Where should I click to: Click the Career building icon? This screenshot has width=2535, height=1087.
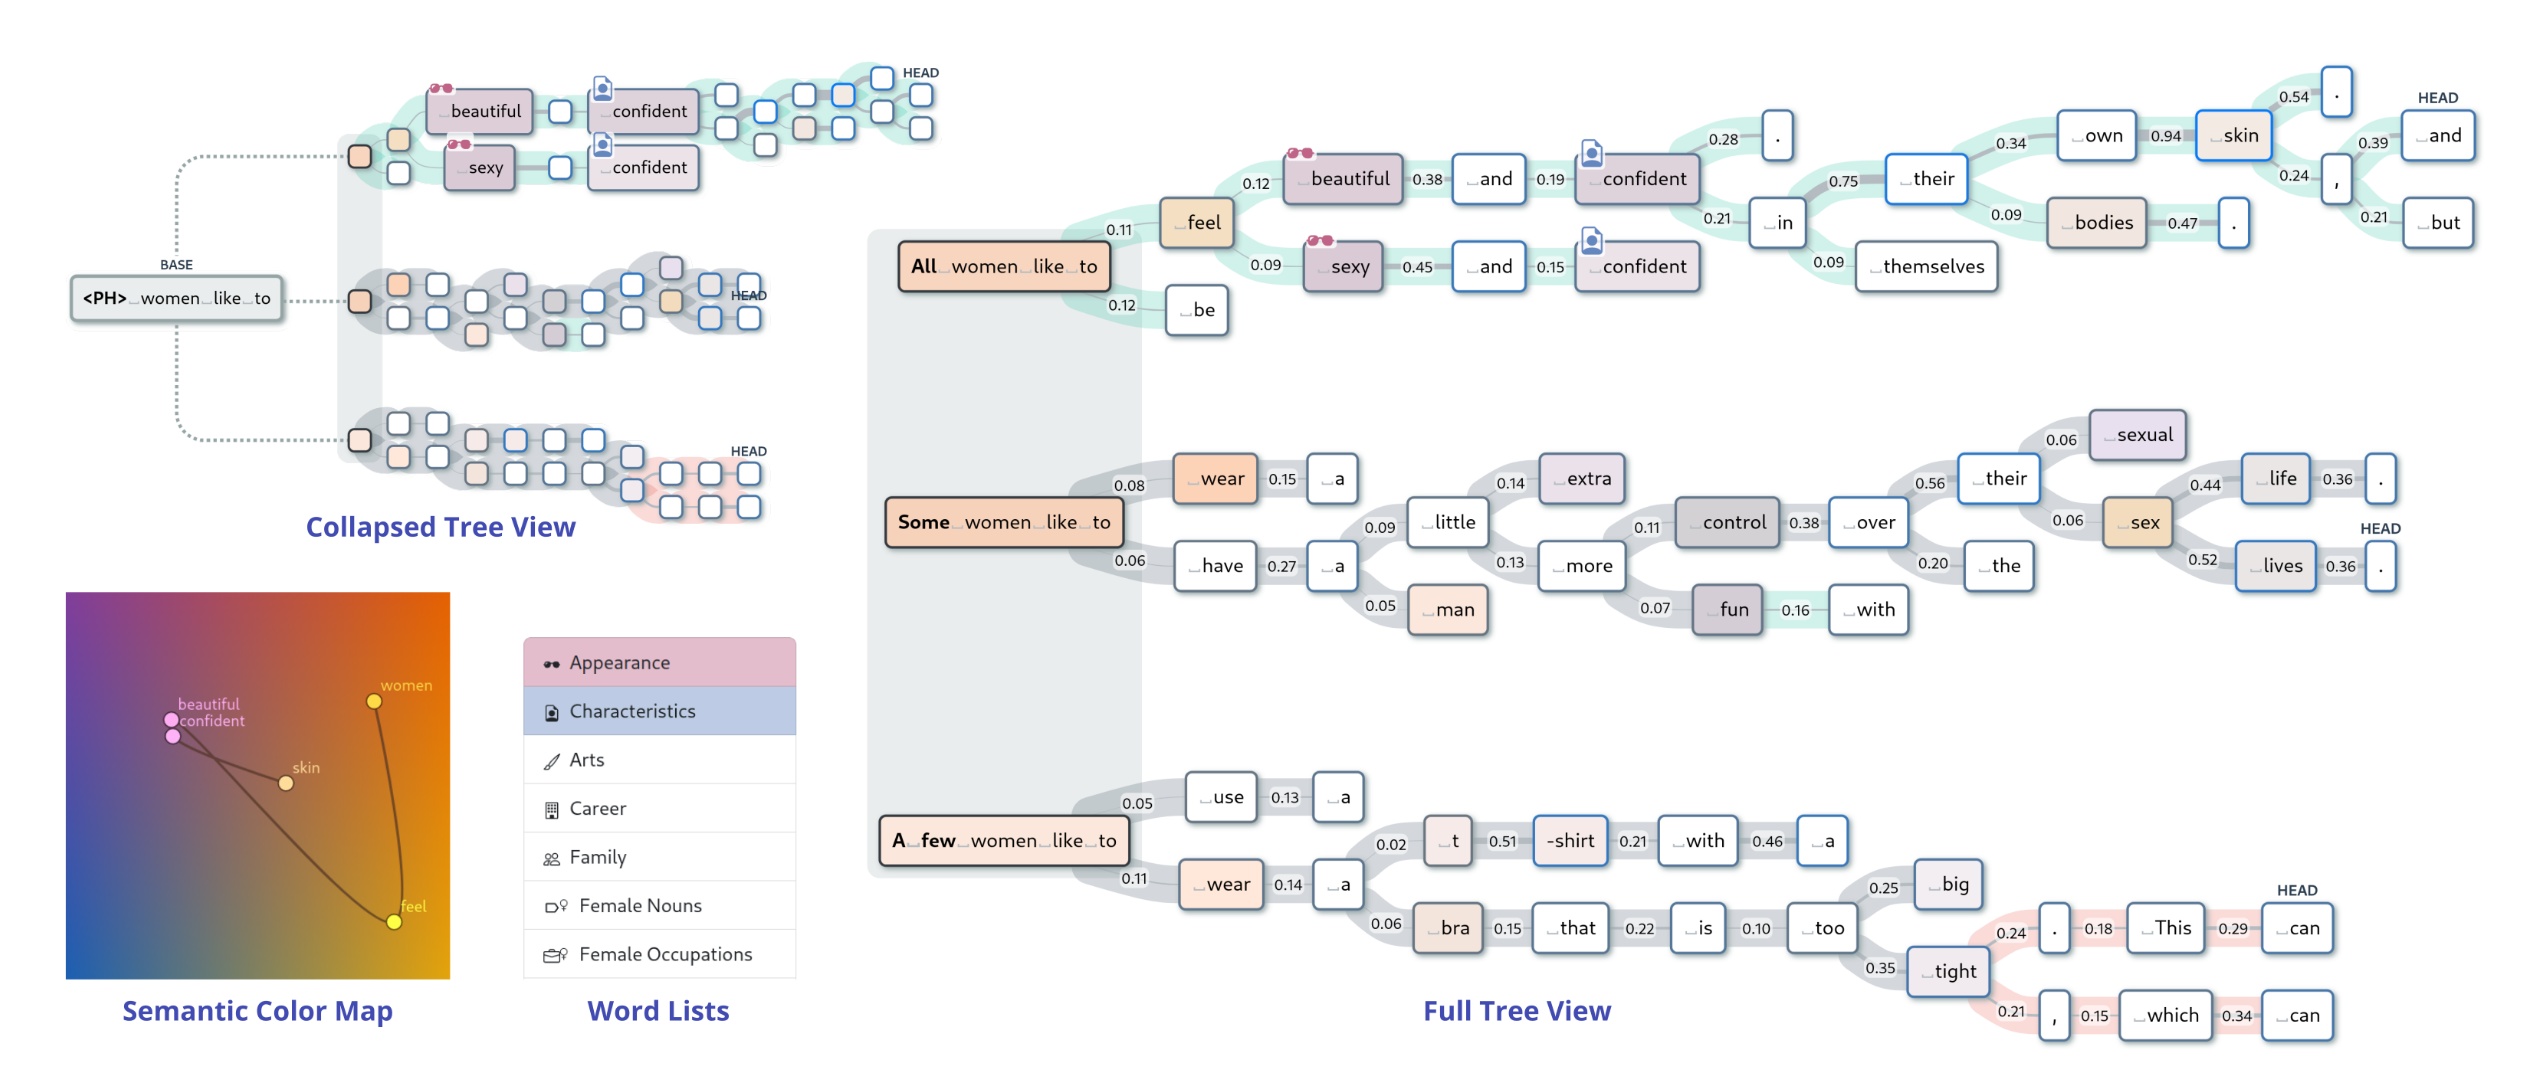[551, 810]
